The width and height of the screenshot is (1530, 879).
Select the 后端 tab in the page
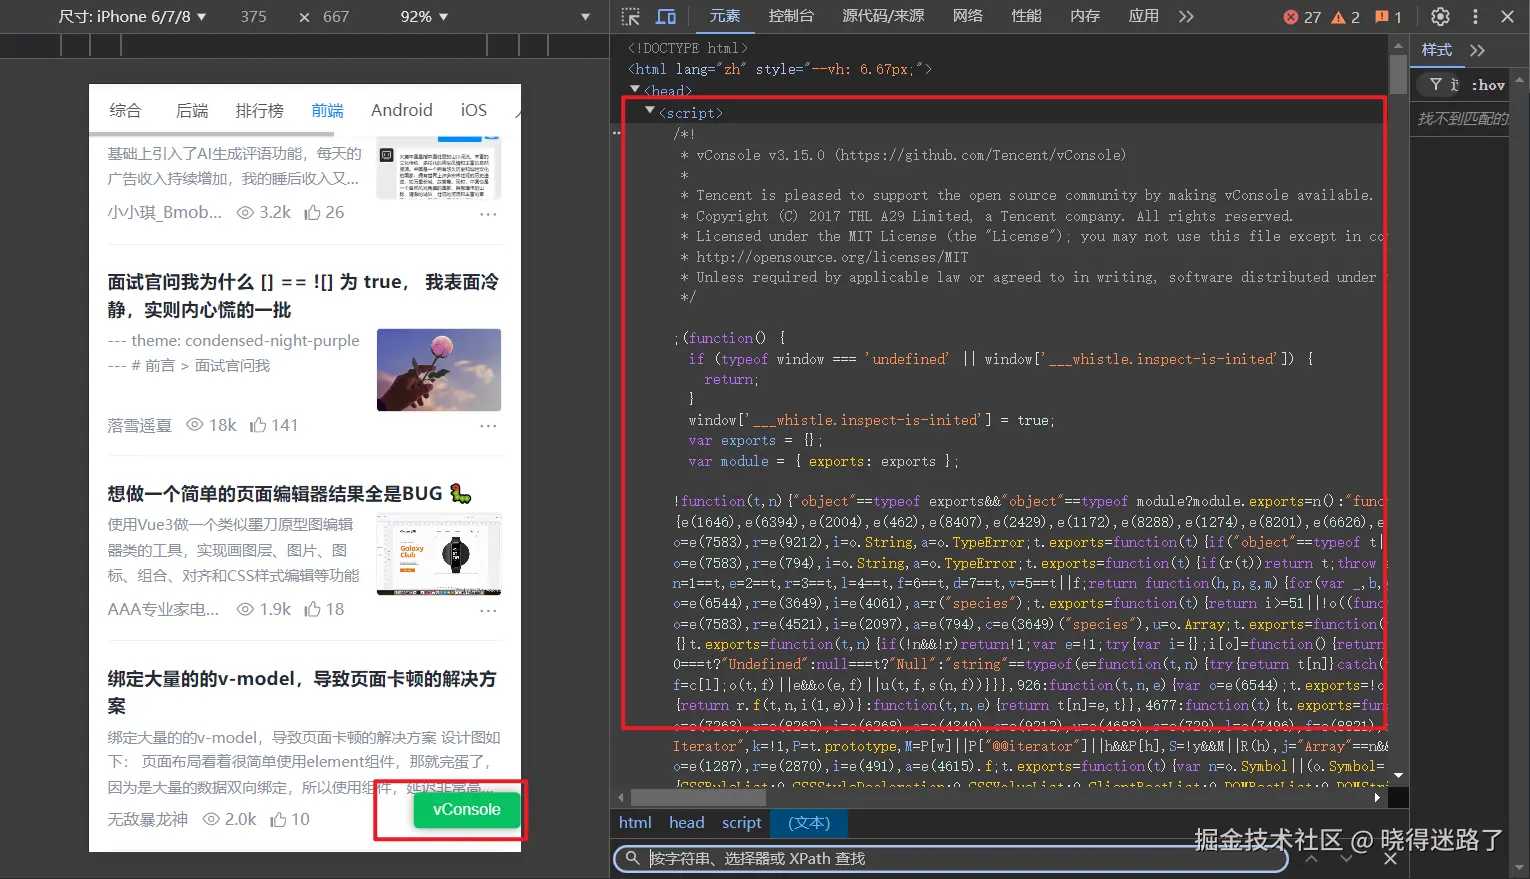[x=192, y=110]
